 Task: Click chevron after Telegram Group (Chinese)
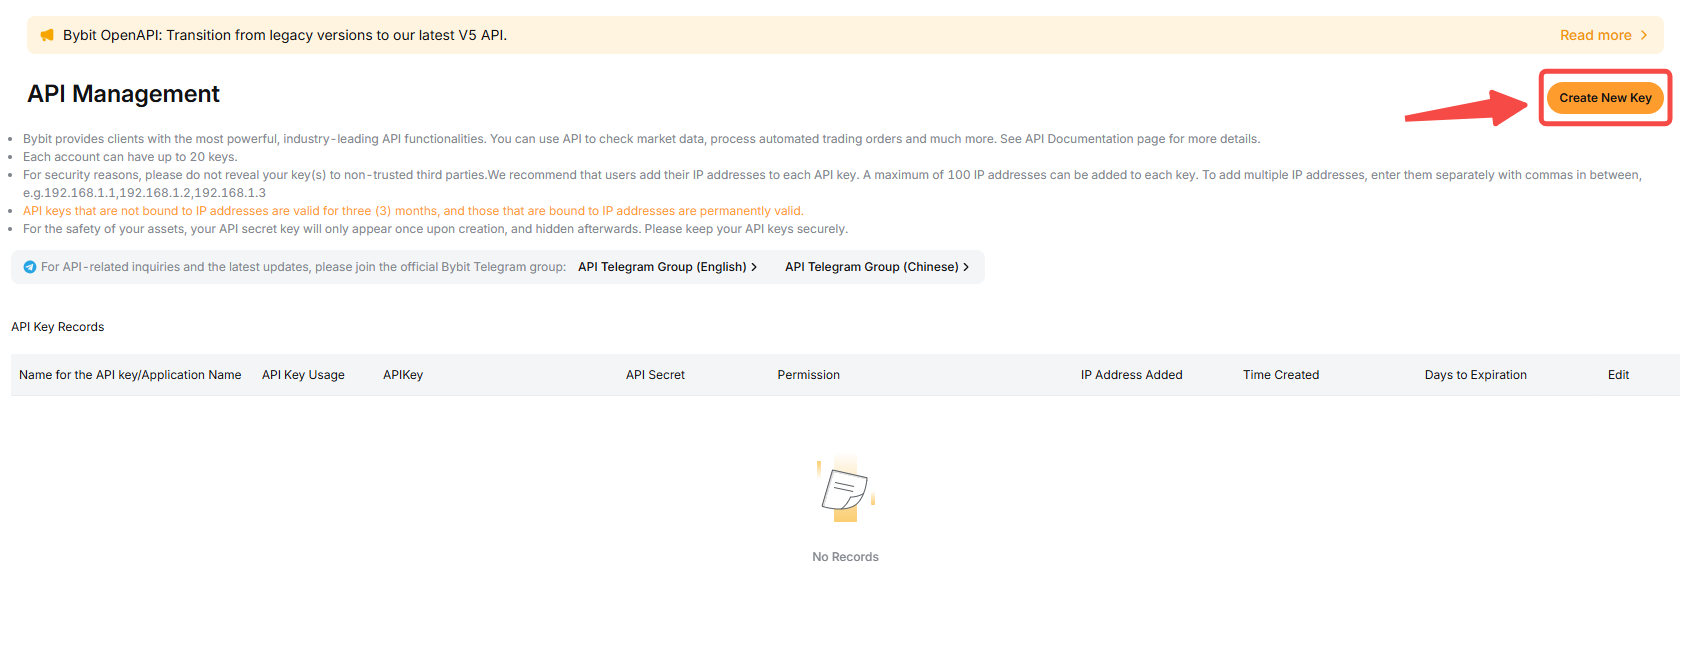[x=966, y=267]
